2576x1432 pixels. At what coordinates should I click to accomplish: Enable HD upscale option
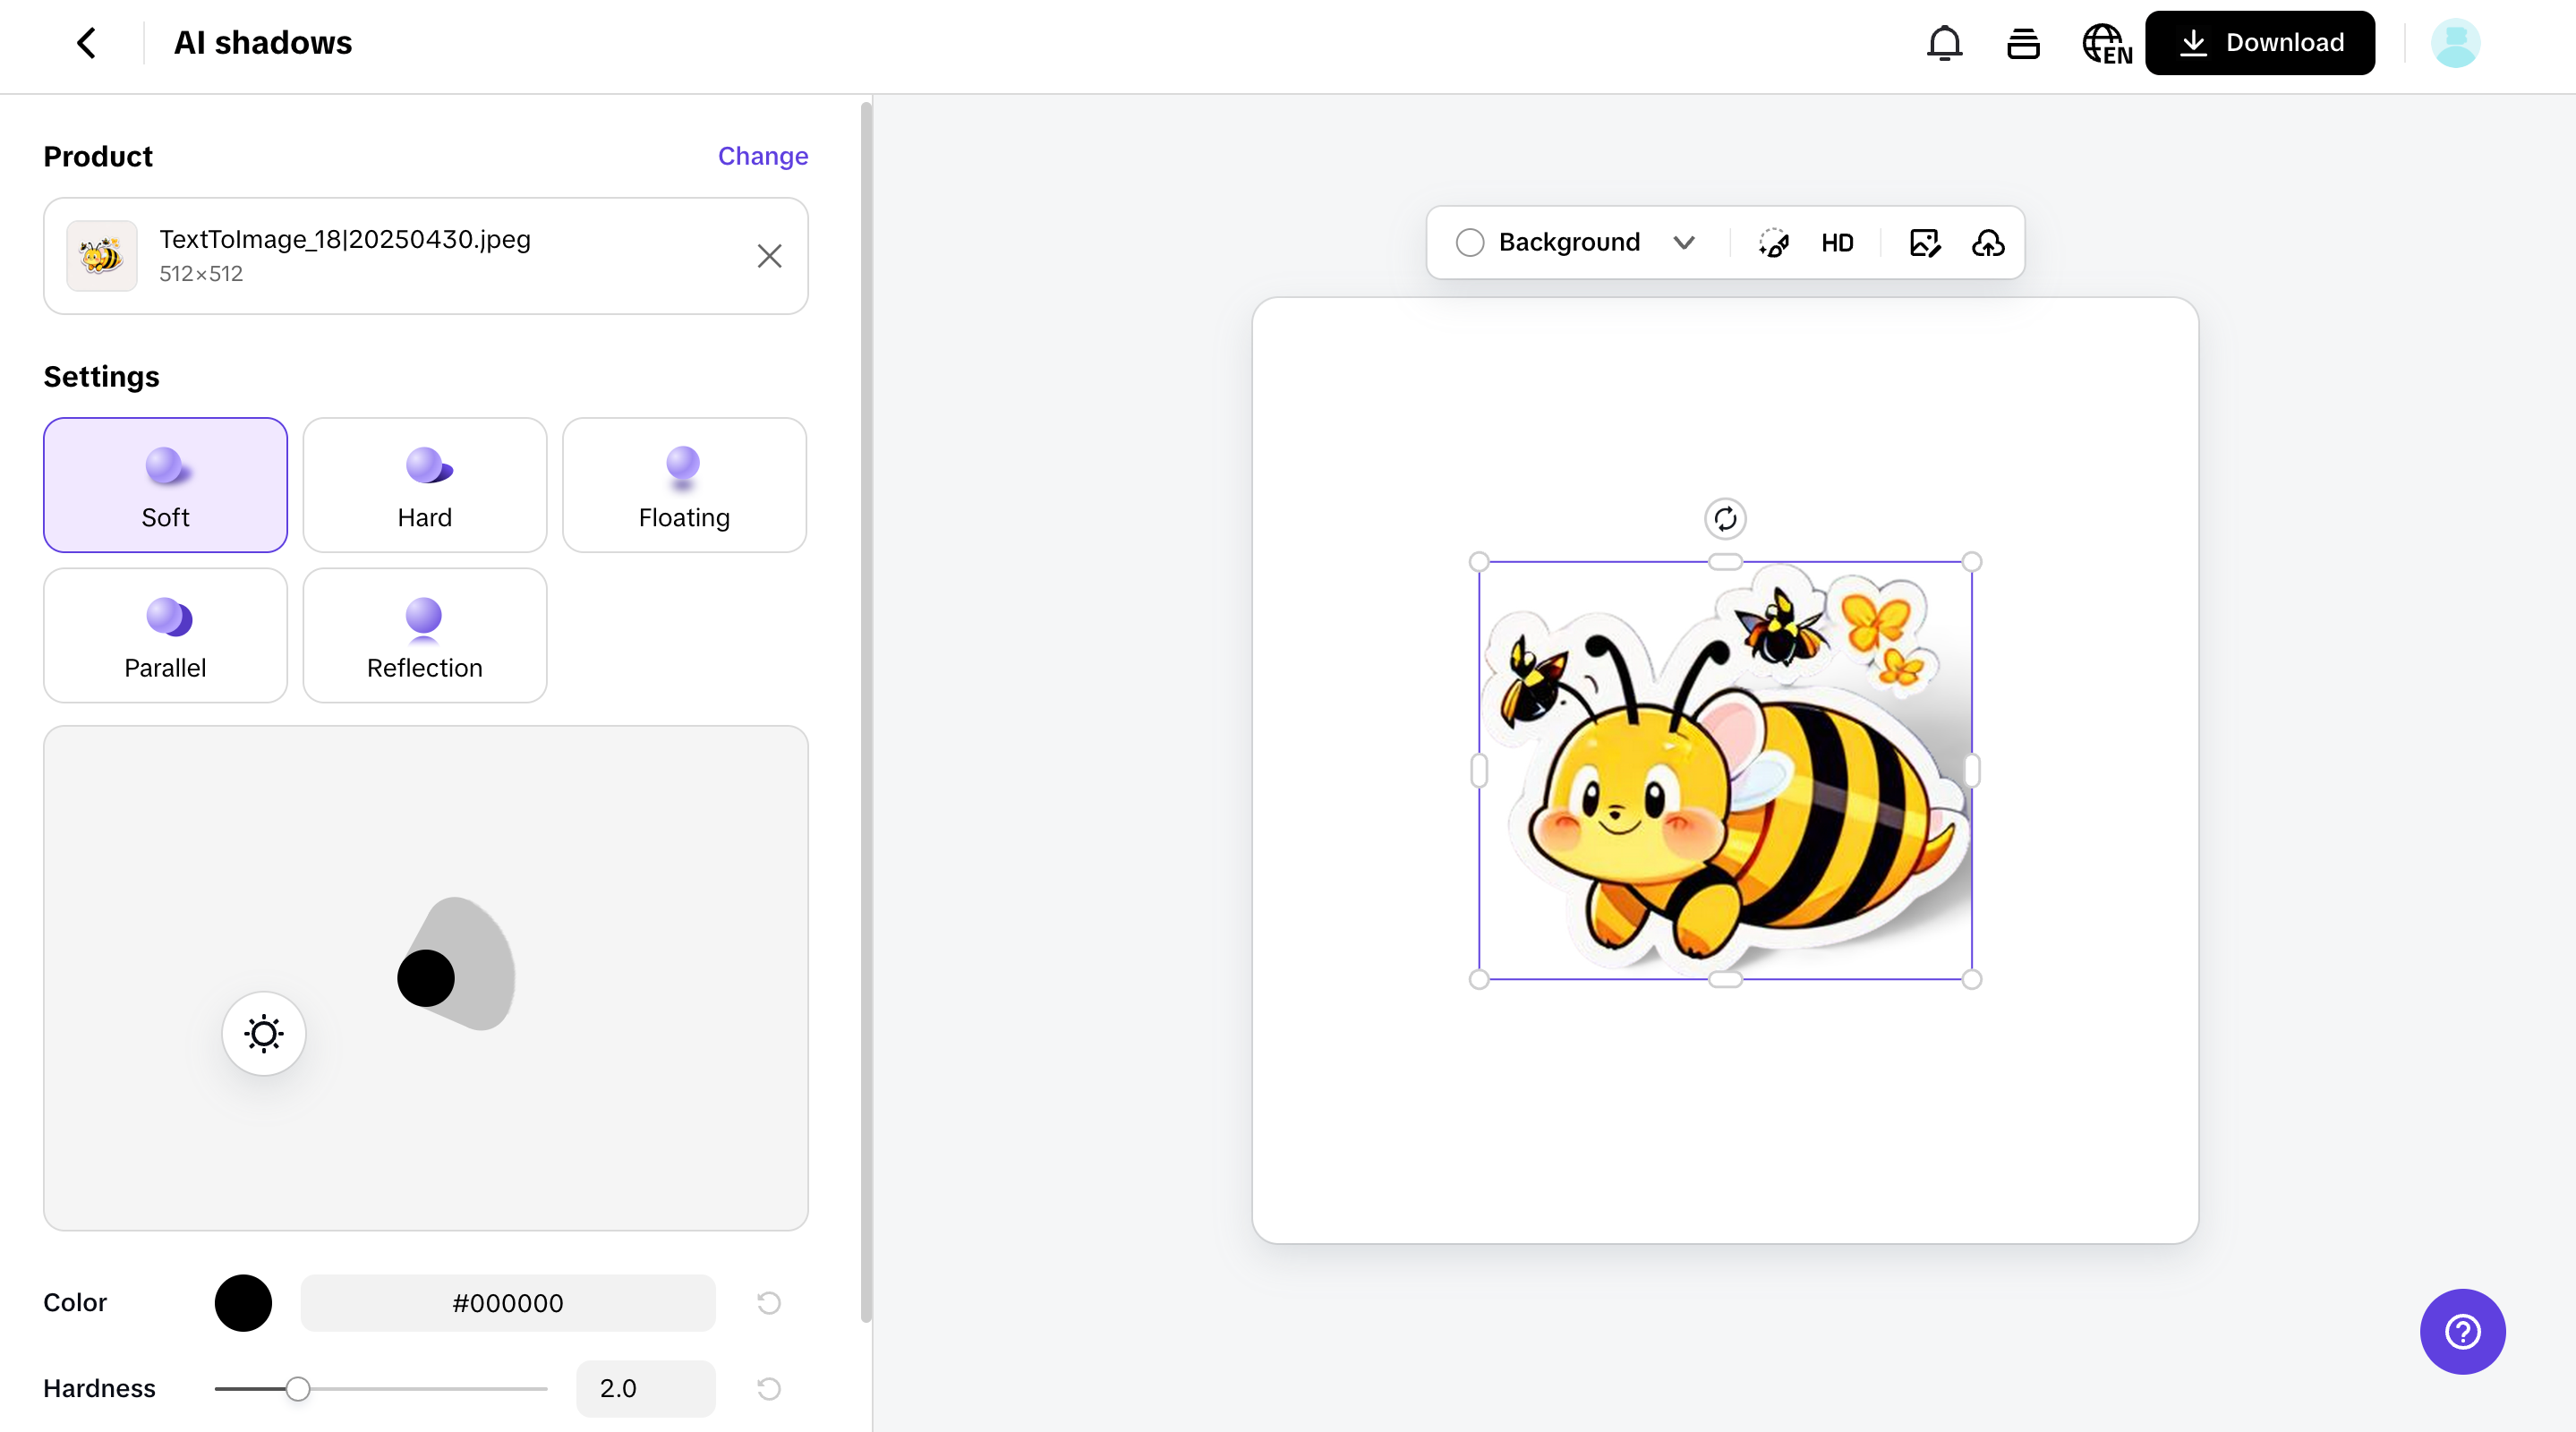coord(1837,243)
